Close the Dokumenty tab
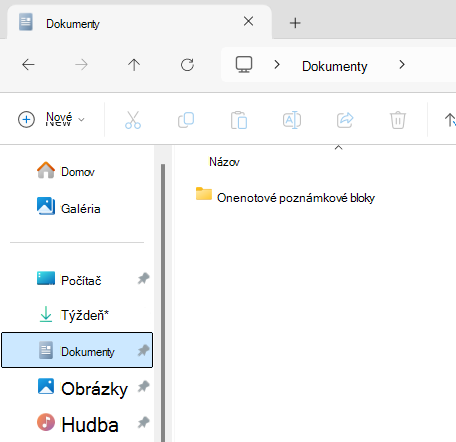Image resolution: width=456 pixels, height=442 pixels. [248, 21]
